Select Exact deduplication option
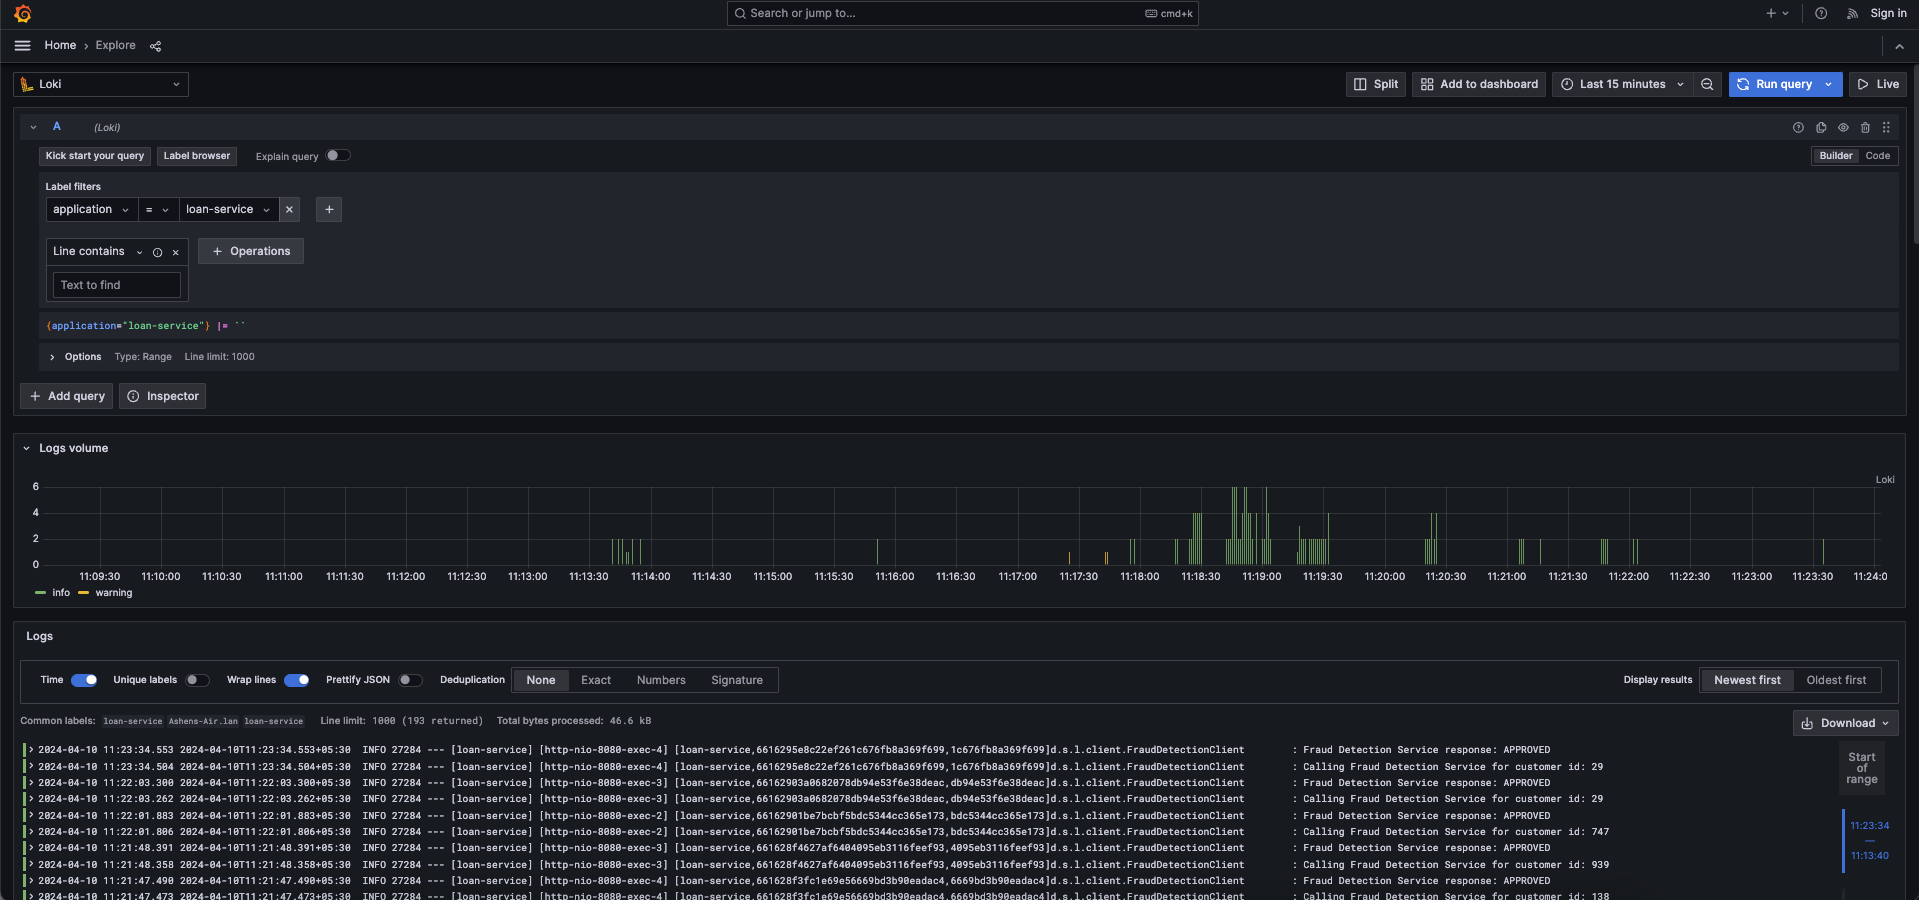 [596, 680]
